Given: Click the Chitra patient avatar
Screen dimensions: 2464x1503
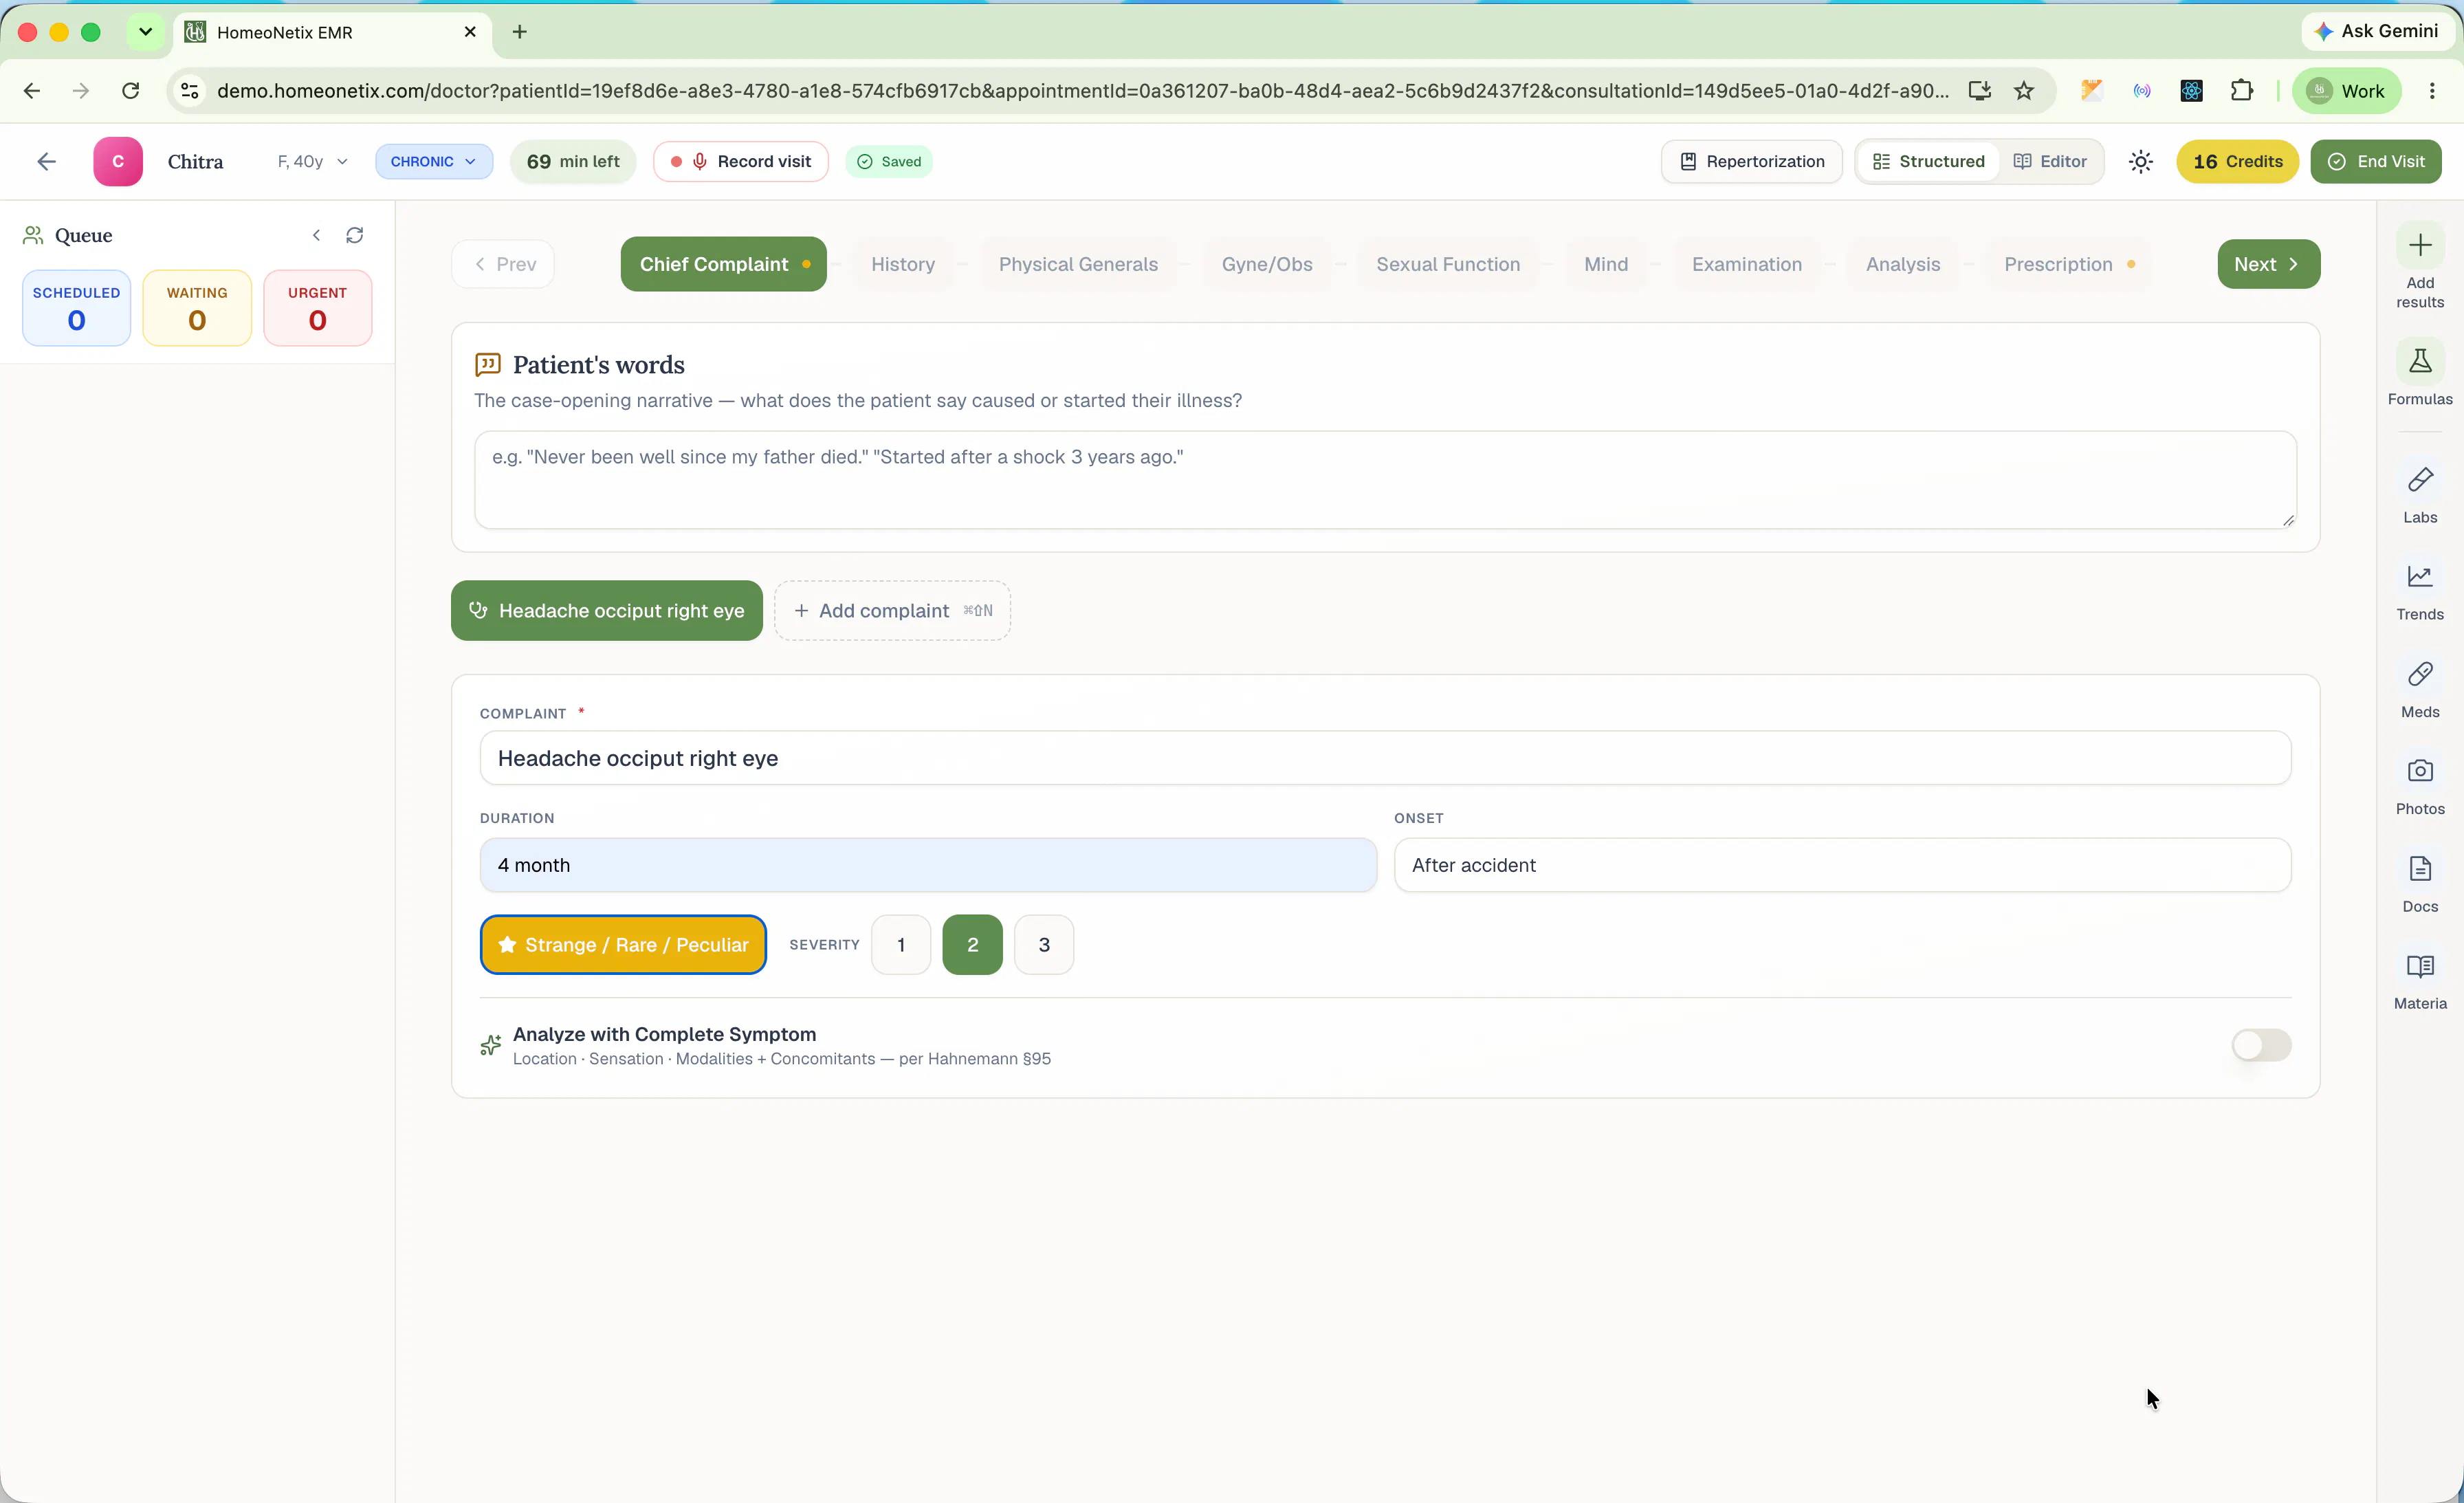Looking at the screenshot, I should [118, 162].
